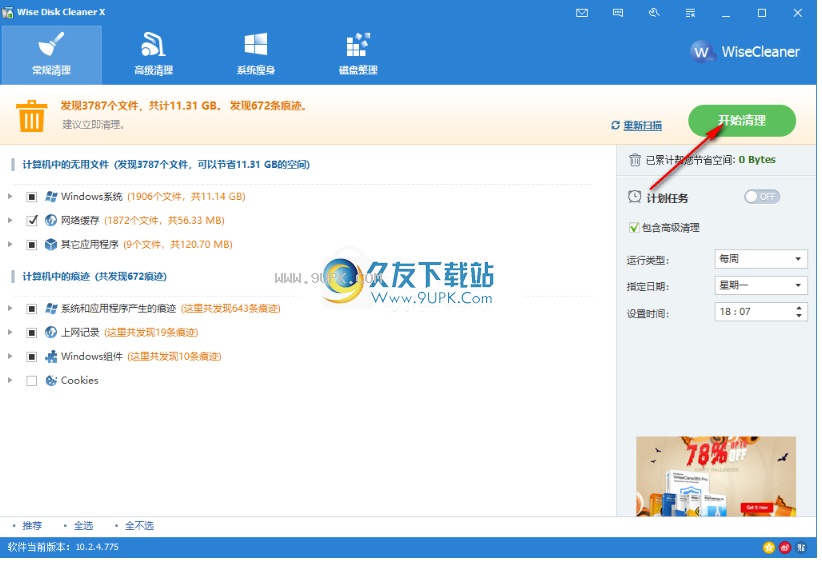Expand the 系统和应用程序产生的痕迹 row

click(x=10, y=308)
